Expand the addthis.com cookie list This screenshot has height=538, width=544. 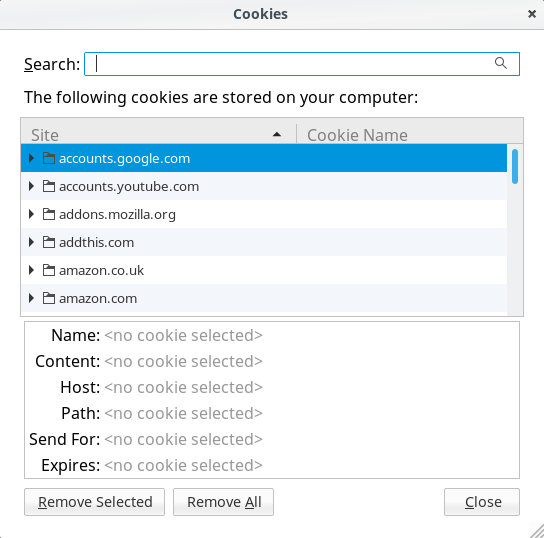[32, 242]
